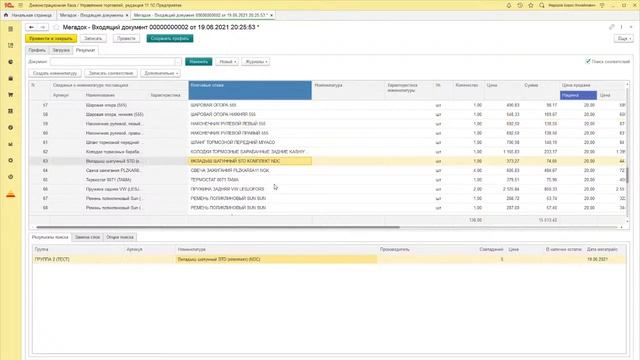
Task: Click the Наценка column header
Action: 578,95
